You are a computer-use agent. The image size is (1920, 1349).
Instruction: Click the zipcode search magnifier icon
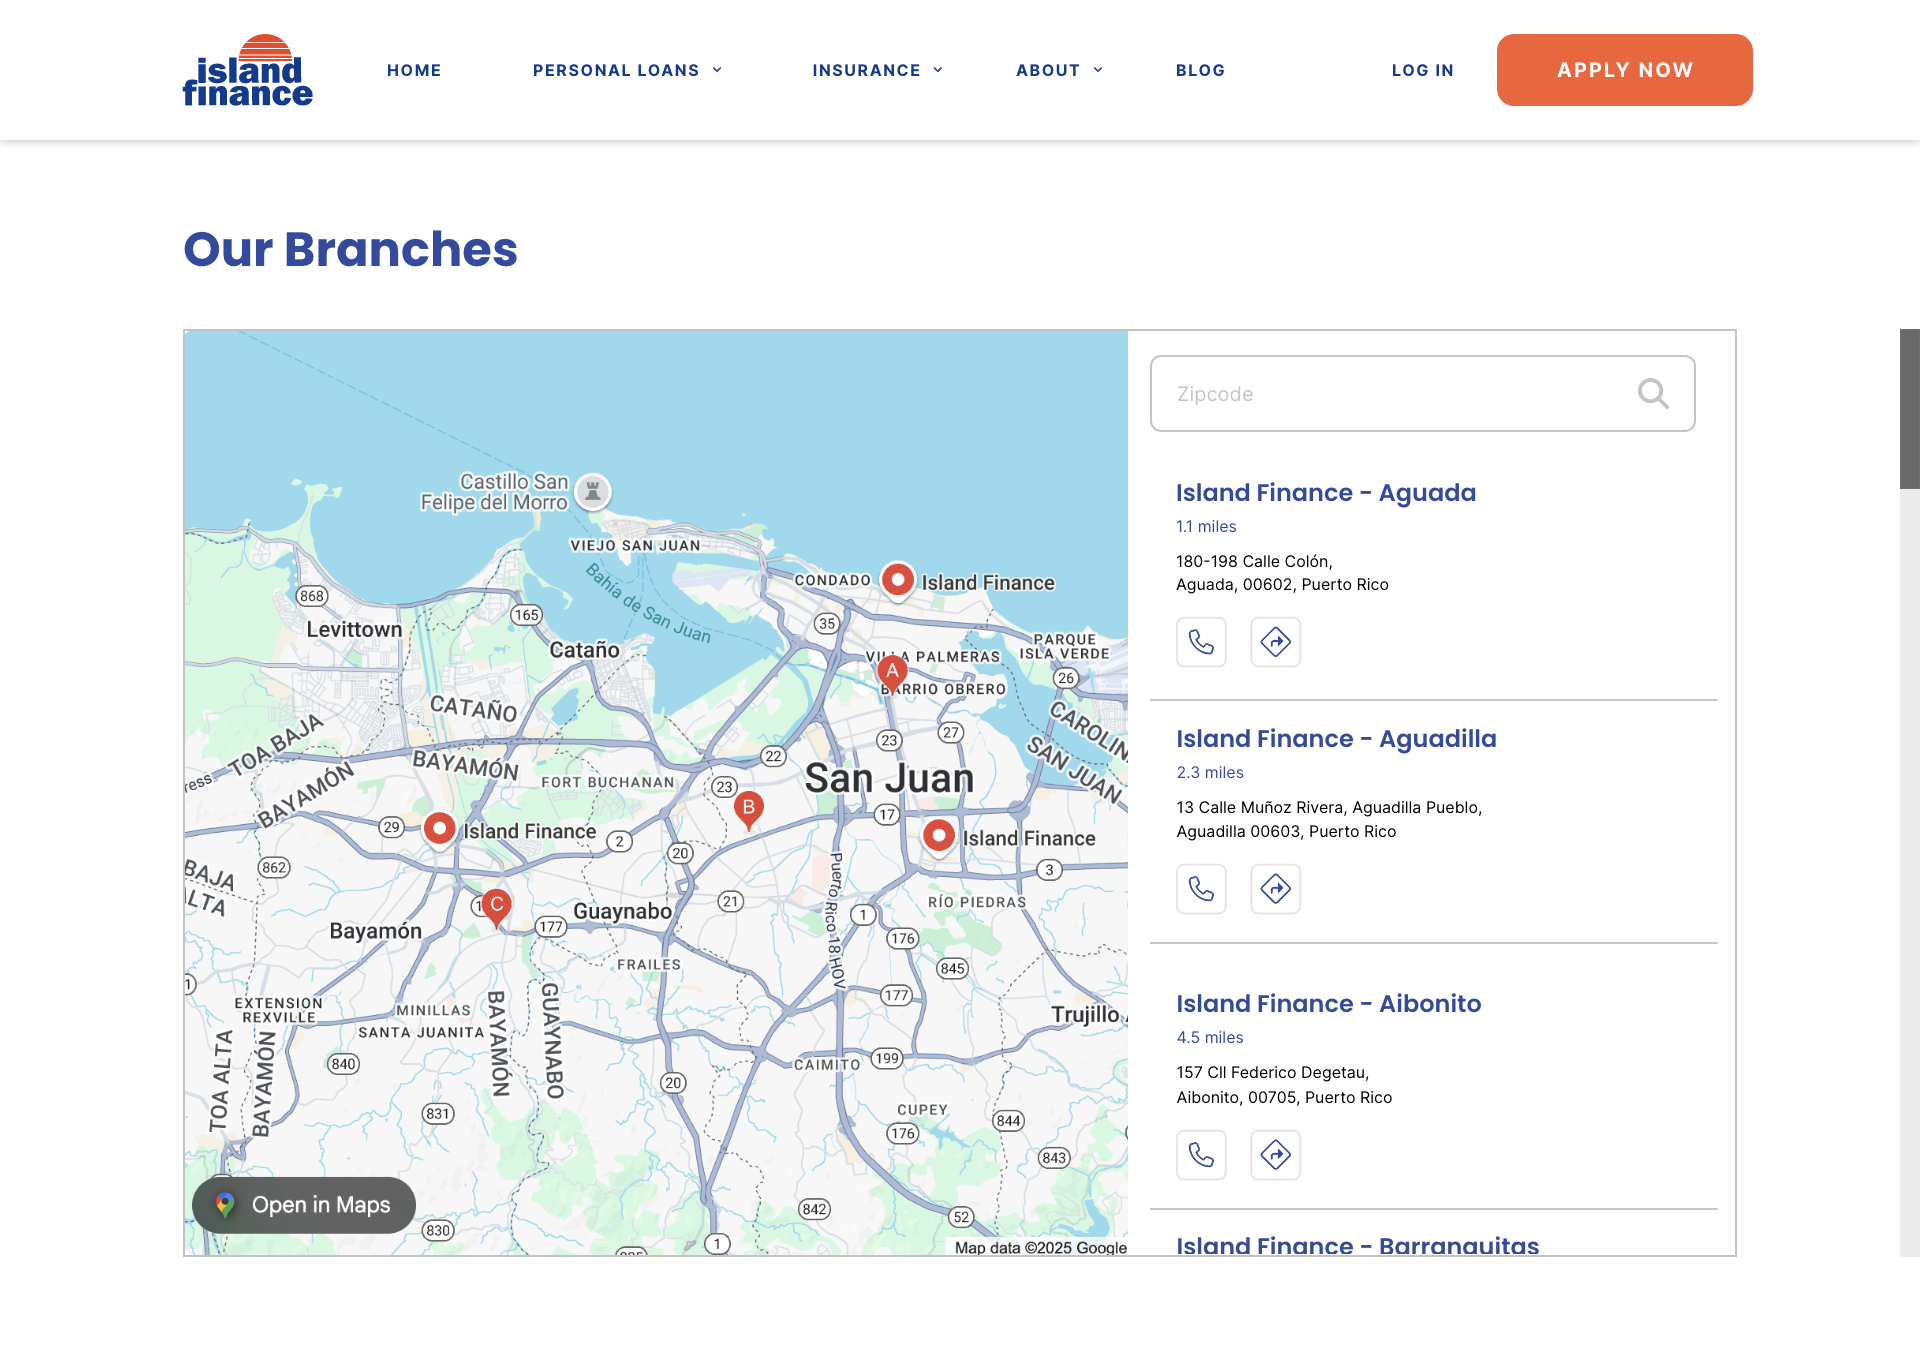pyautogui.click(x=1652, y=394)
